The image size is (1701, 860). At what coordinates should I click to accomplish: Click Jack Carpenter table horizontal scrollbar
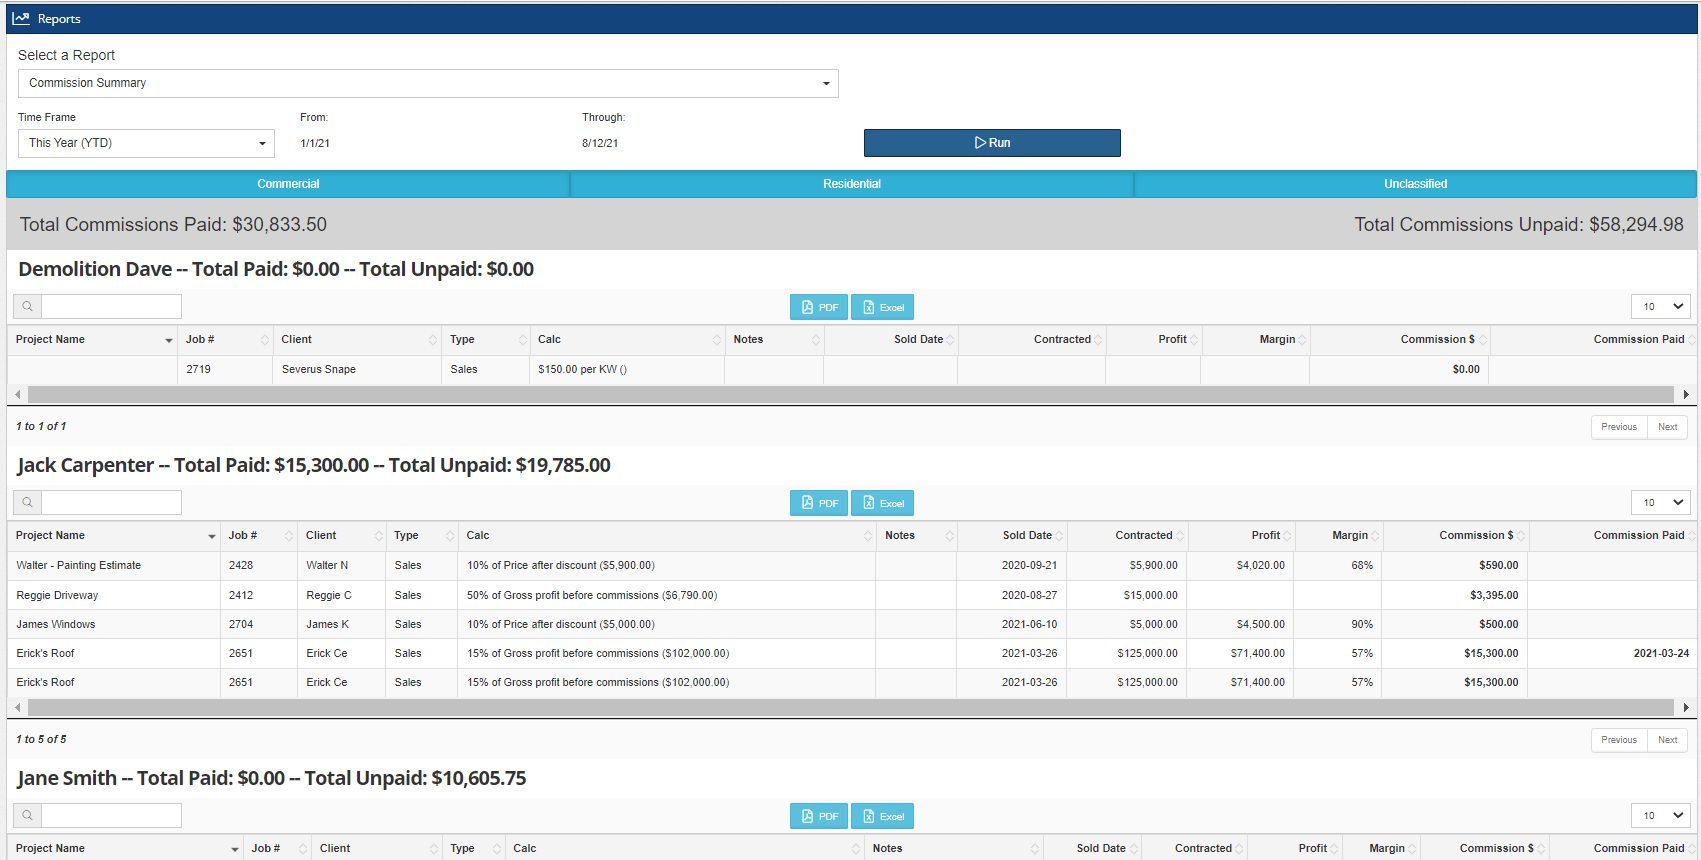[x=850, y=708]
